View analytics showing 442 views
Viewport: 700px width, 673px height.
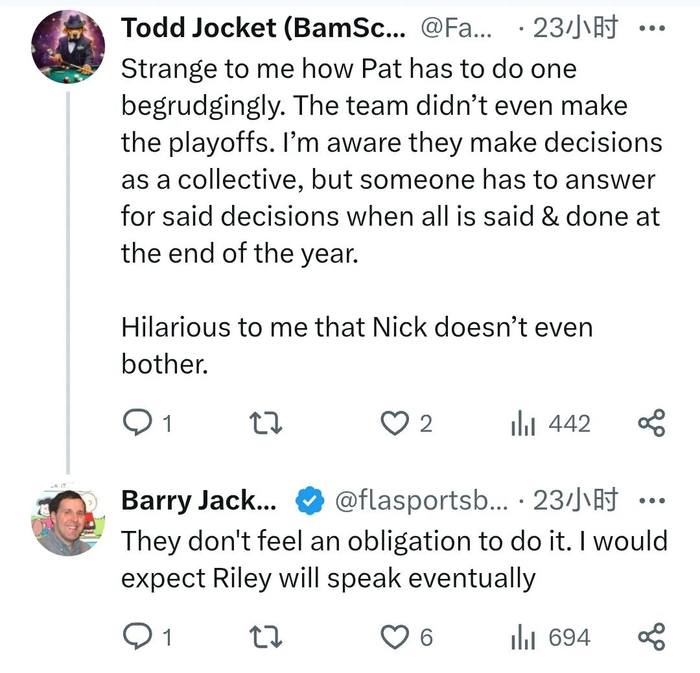[522, 424]
